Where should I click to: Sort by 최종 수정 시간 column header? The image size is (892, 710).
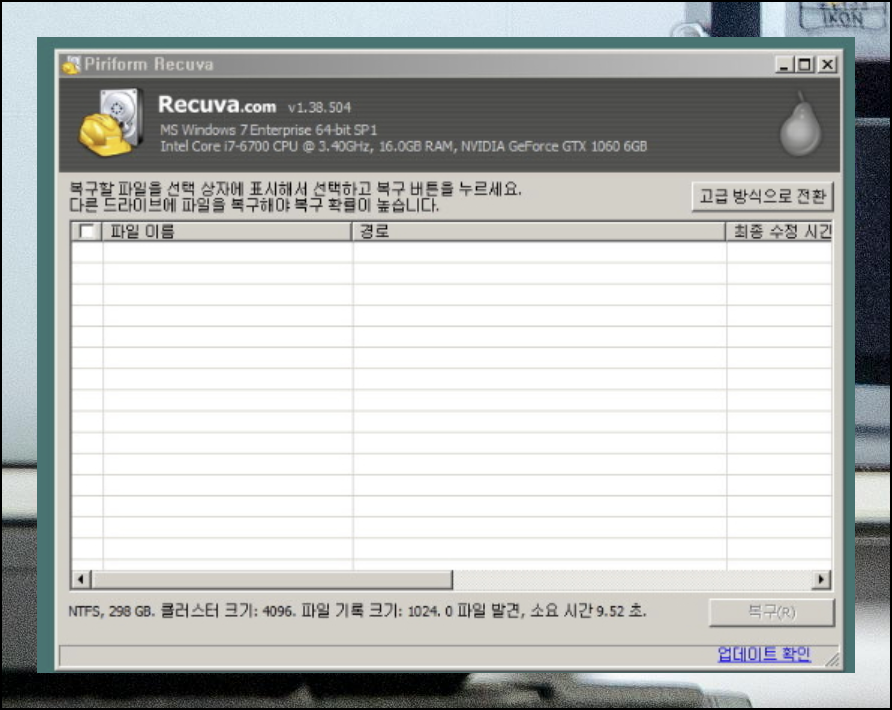pyautogui.click(x=779, y=232)
